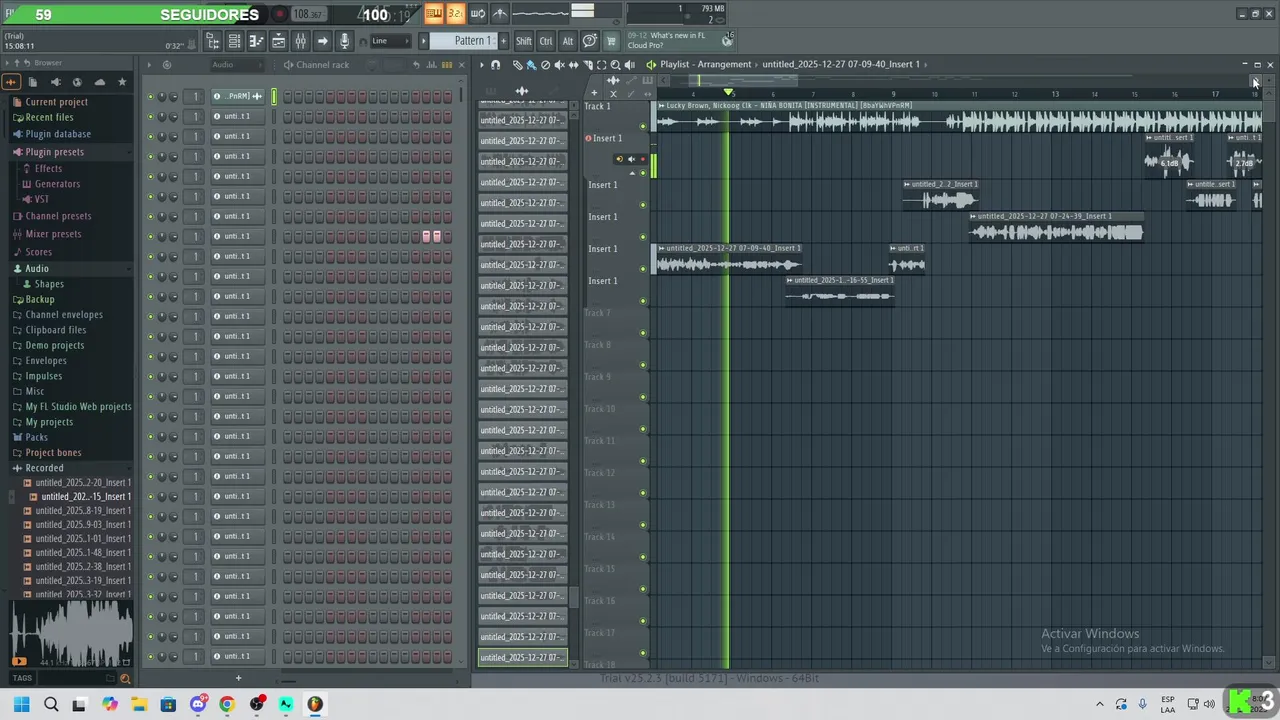Click the Shift key button
This screenshot has height=720, width=1280.
pos(524,41)
